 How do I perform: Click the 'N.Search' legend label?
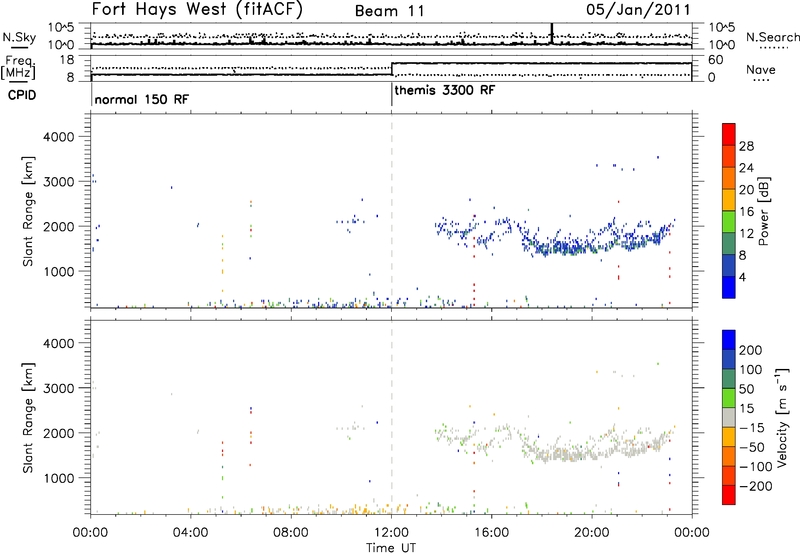pos(772,37)
